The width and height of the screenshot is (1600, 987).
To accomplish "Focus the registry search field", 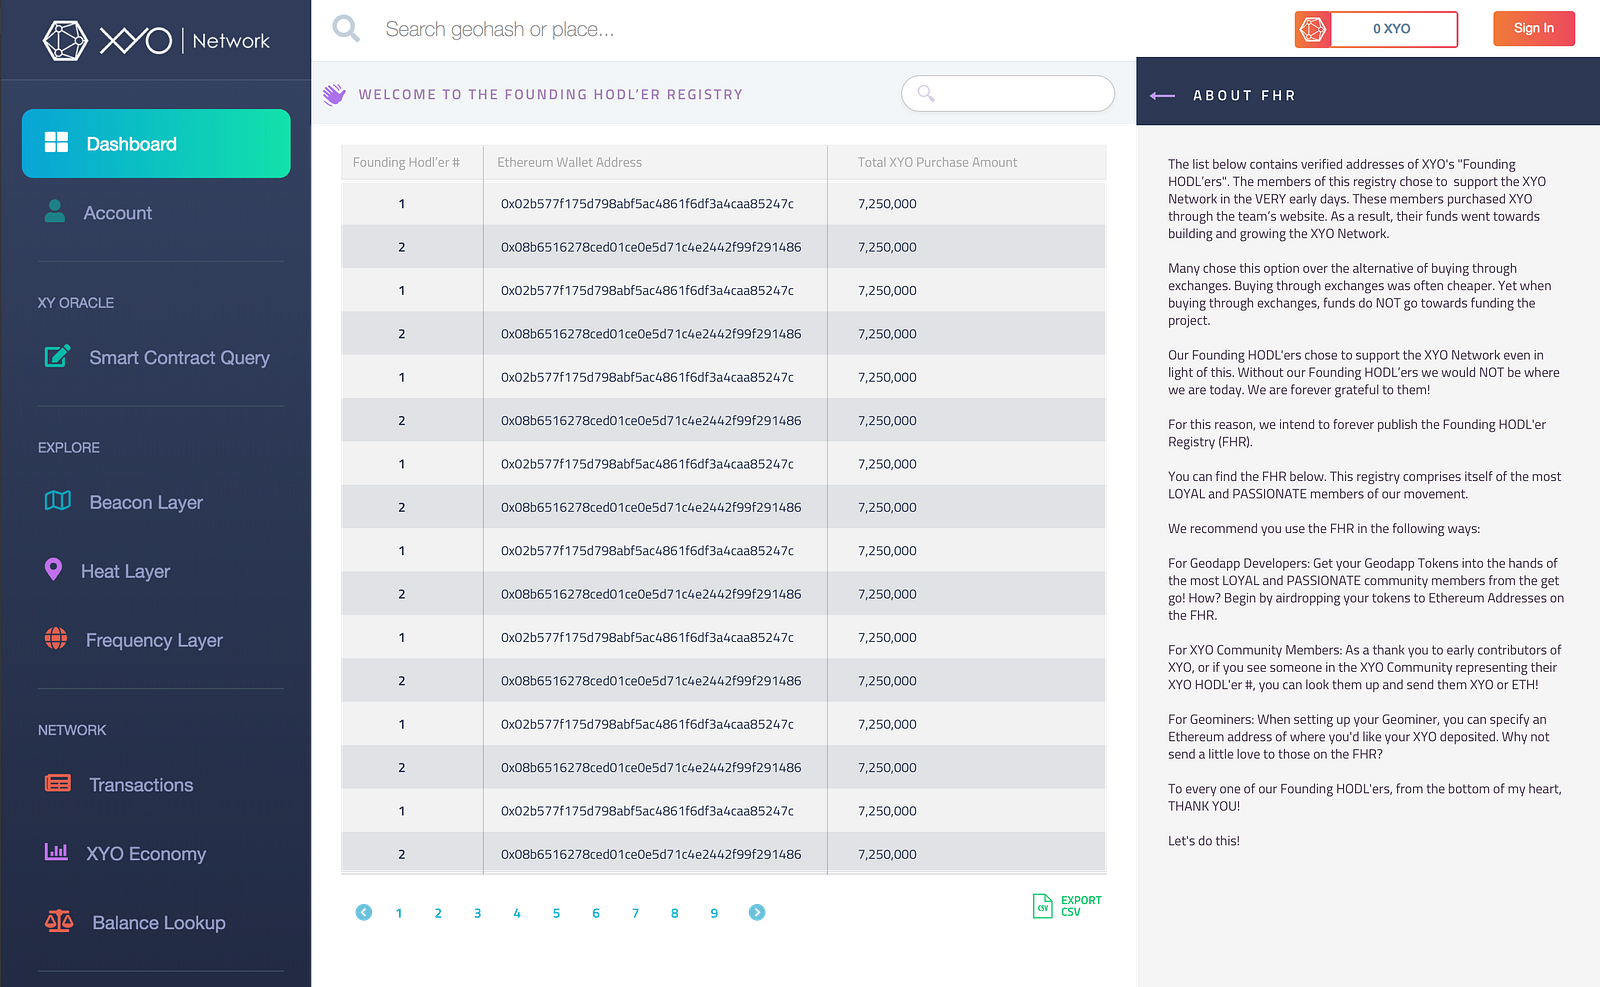I will click(x=1008, y=94).
